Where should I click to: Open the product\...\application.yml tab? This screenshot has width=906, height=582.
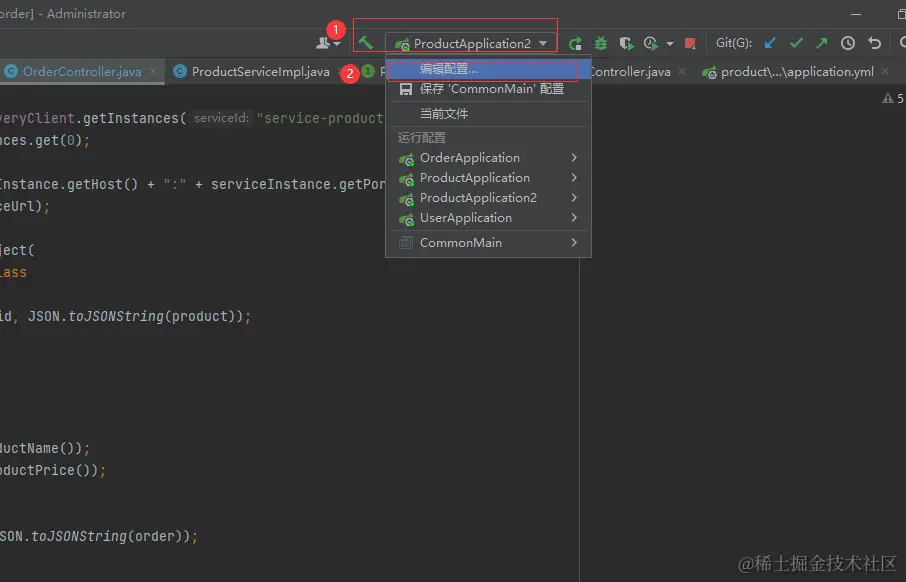[x=796, y=72]
